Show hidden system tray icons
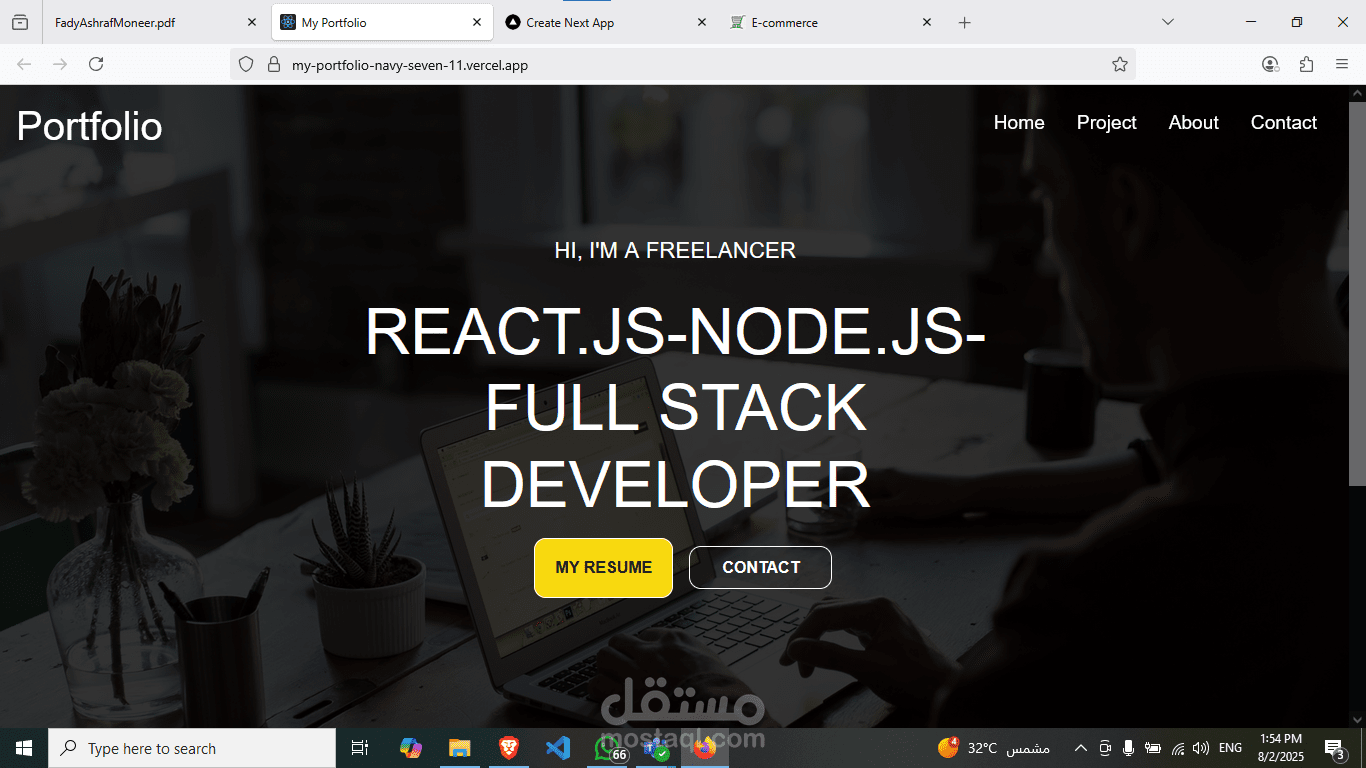The height and width of the screenshot is (768, 1366). [1080, 748]
